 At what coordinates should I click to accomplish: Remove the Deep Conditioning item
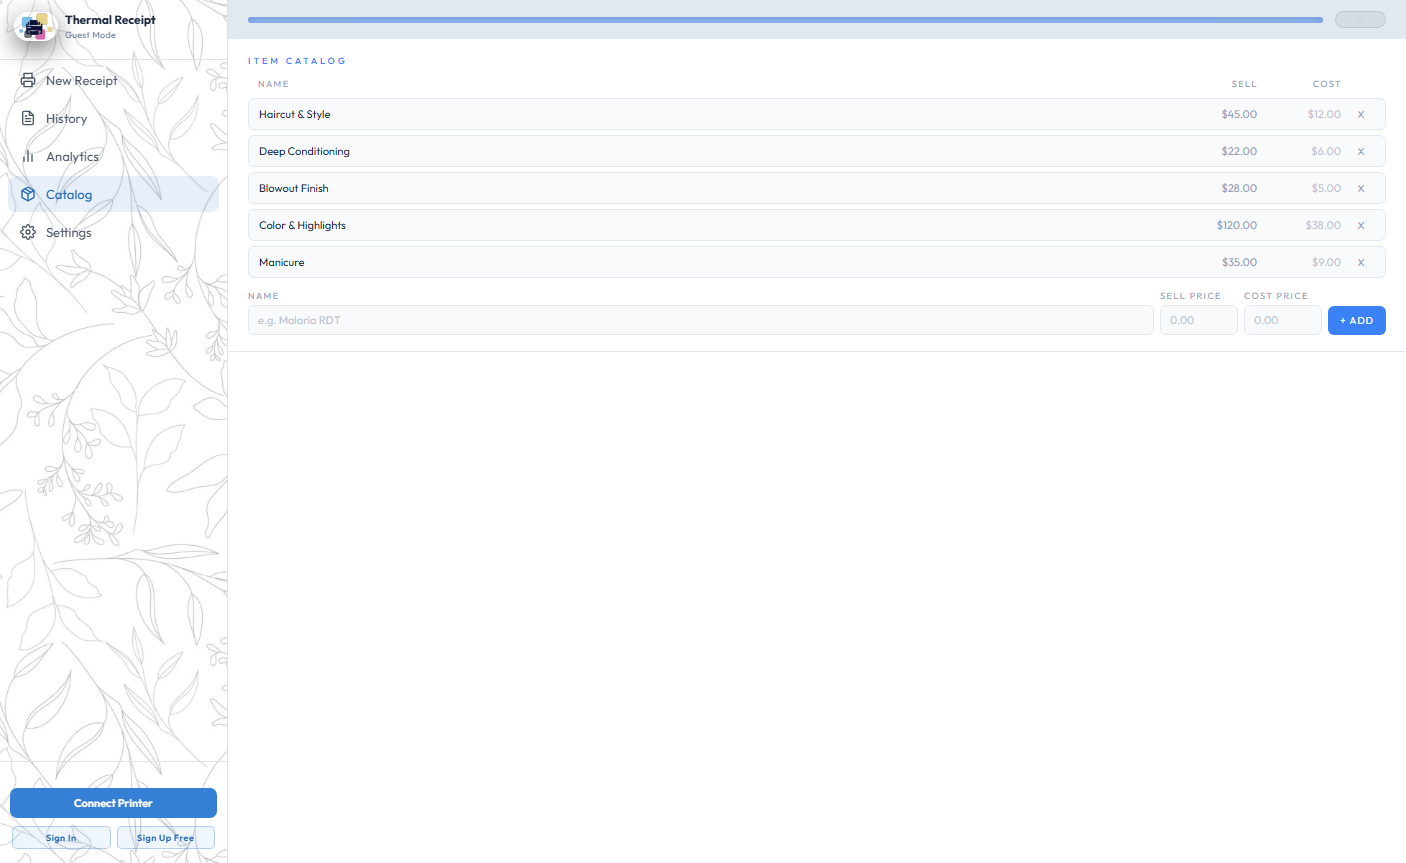pos(1361,151)
